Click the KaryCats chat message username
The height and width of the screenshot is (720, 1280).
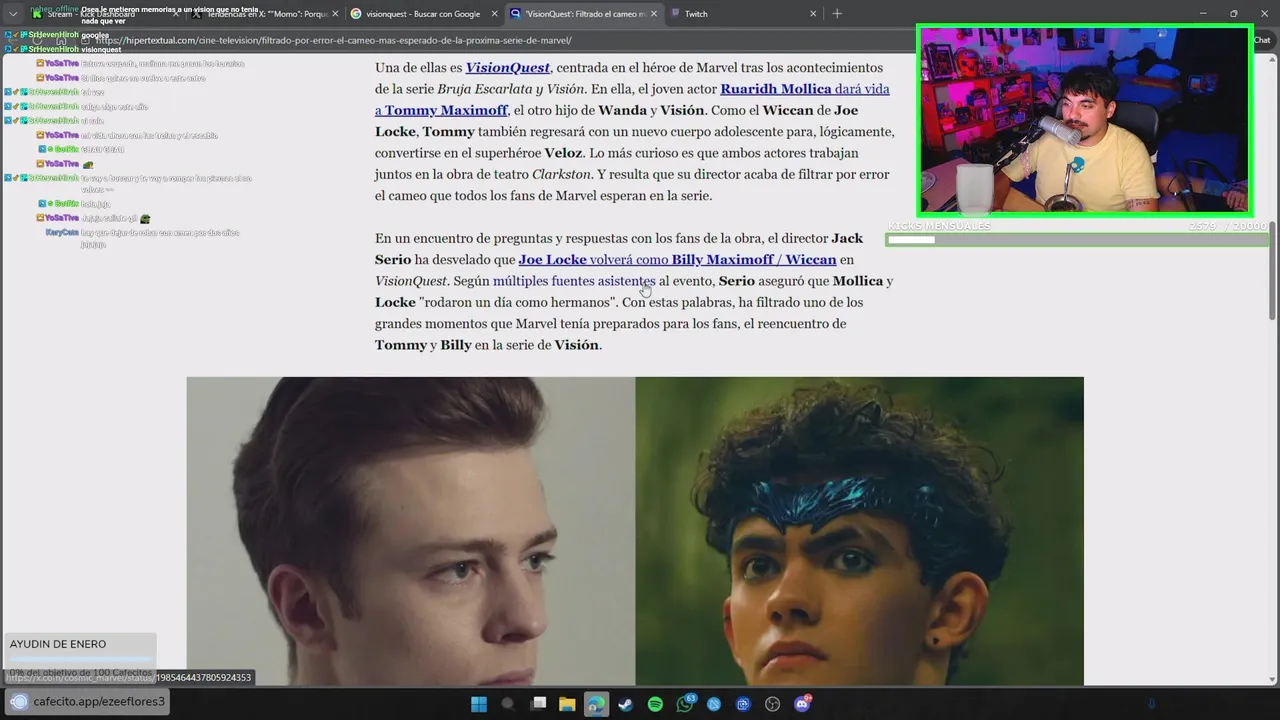[62, 232]
